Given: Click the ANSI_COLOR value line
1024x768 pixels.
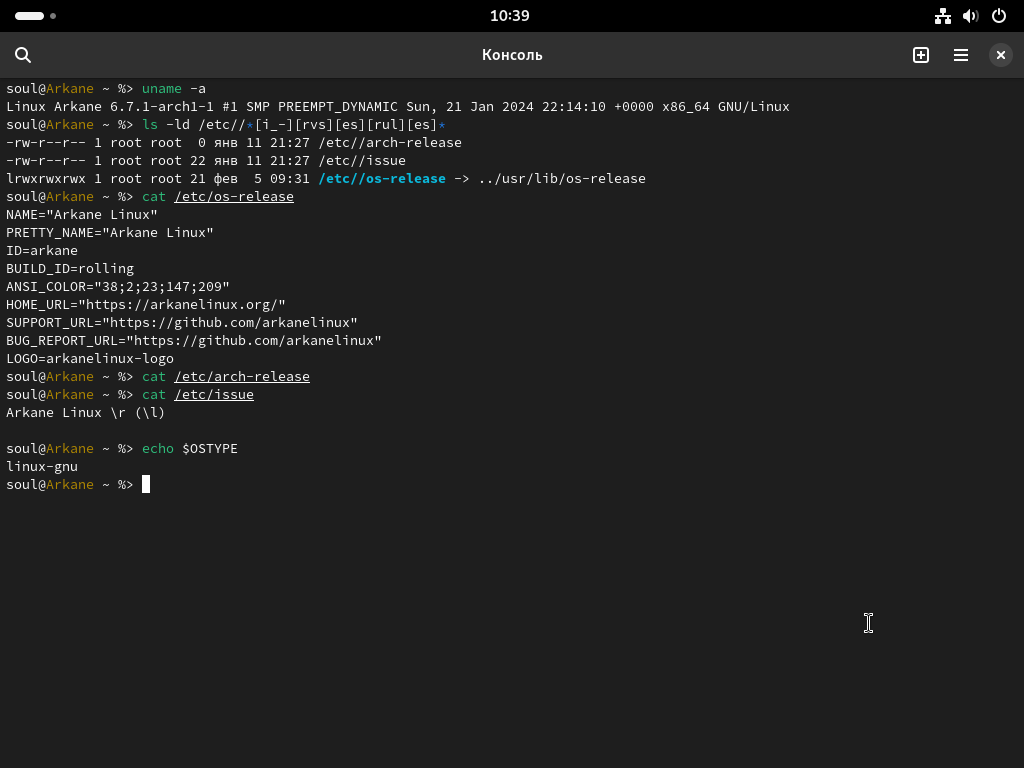Looking at the screenshot, I should tap(118, 287).
